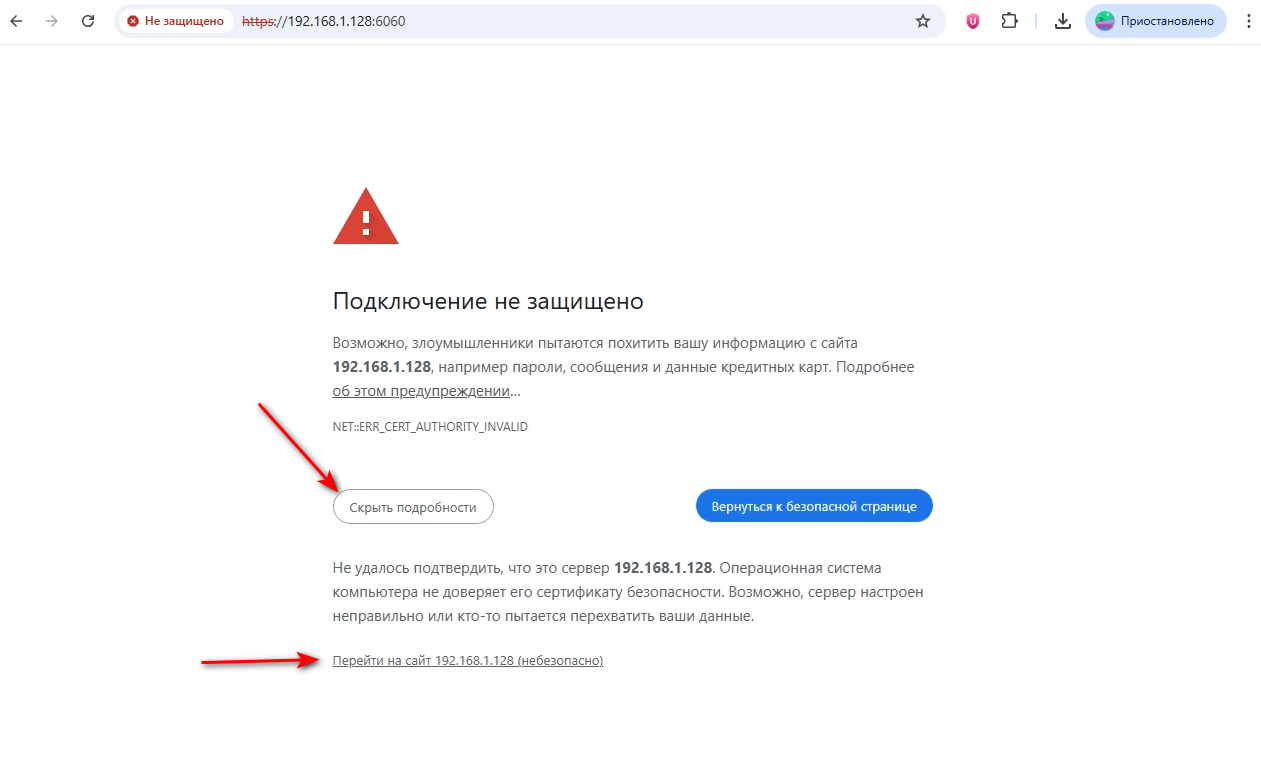Open the Downloads tray icon
The width and height of the screenshot is (1261, 773).
[1063, 21]
